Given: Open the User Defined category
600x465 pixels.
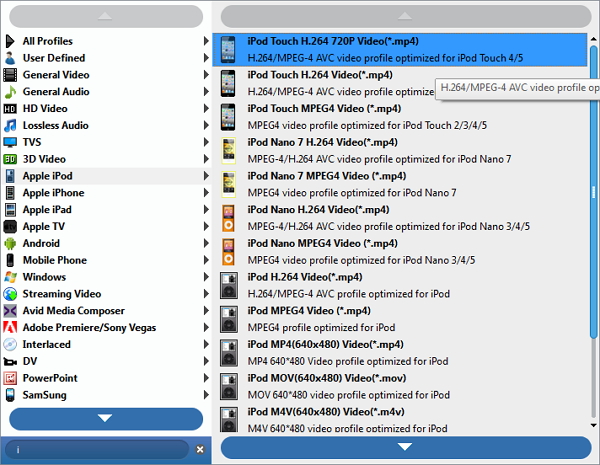Looking at the screenshot, I should (107, 58).
